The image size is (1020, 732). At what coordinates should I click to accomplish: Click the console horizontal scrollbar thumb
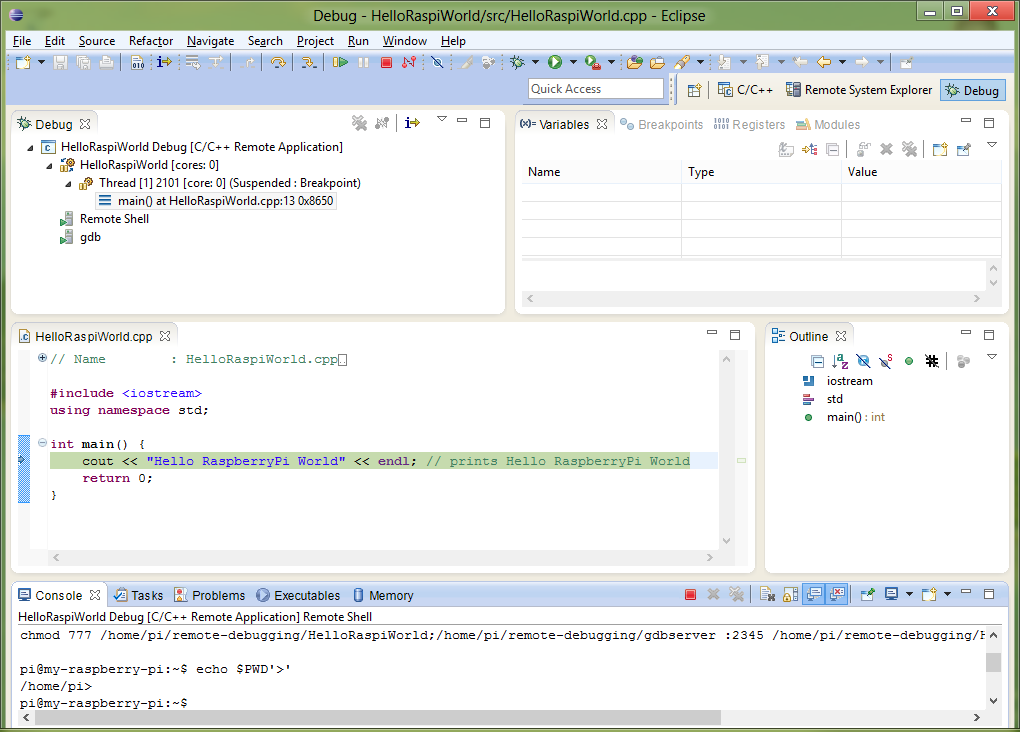click(377, 717)
